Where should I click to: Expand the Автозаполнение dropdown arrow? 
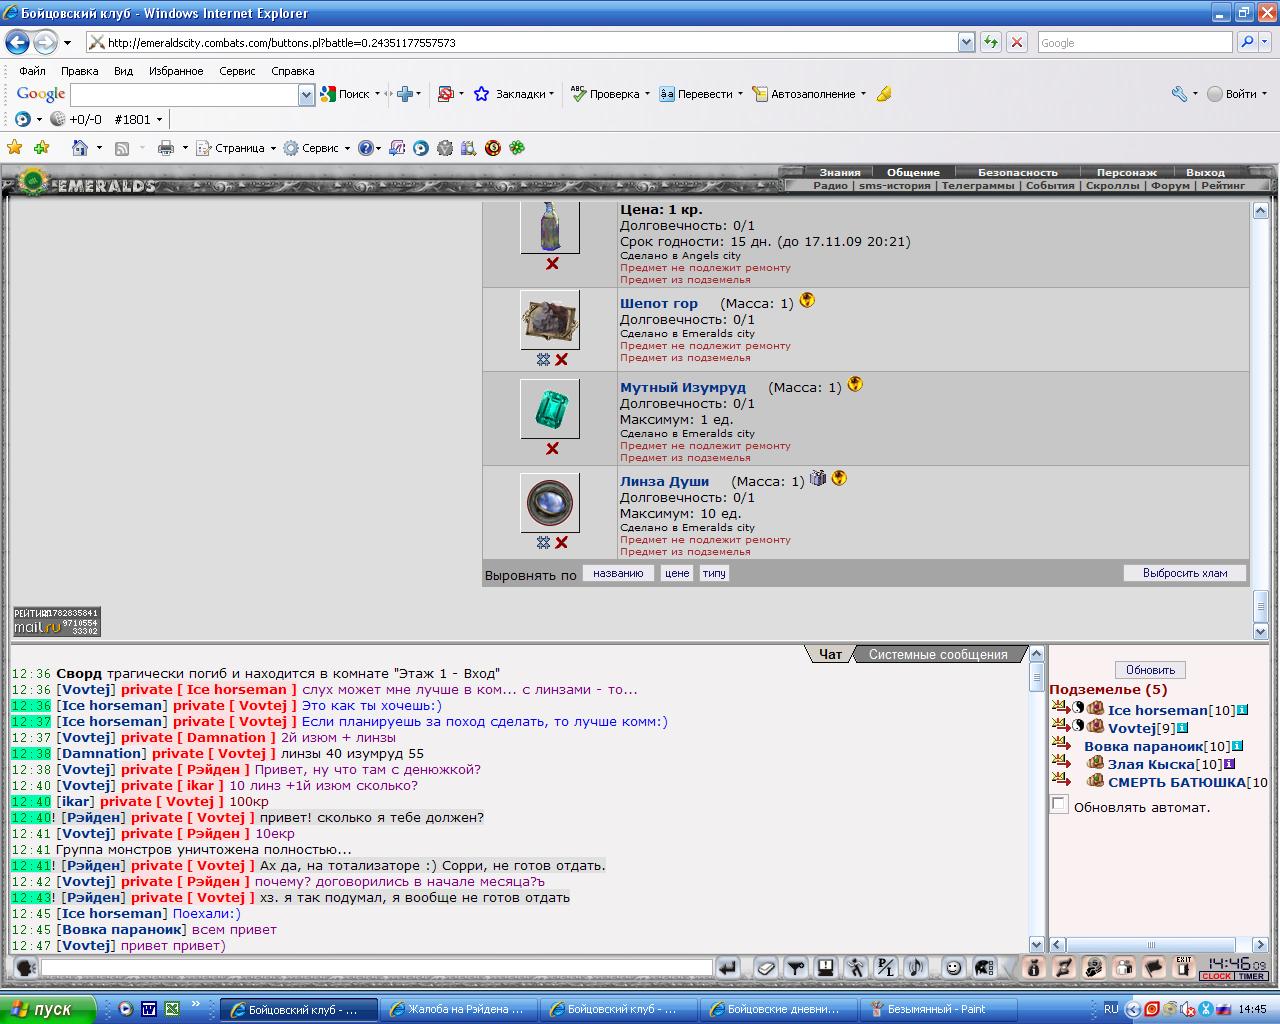pos(863,94)
